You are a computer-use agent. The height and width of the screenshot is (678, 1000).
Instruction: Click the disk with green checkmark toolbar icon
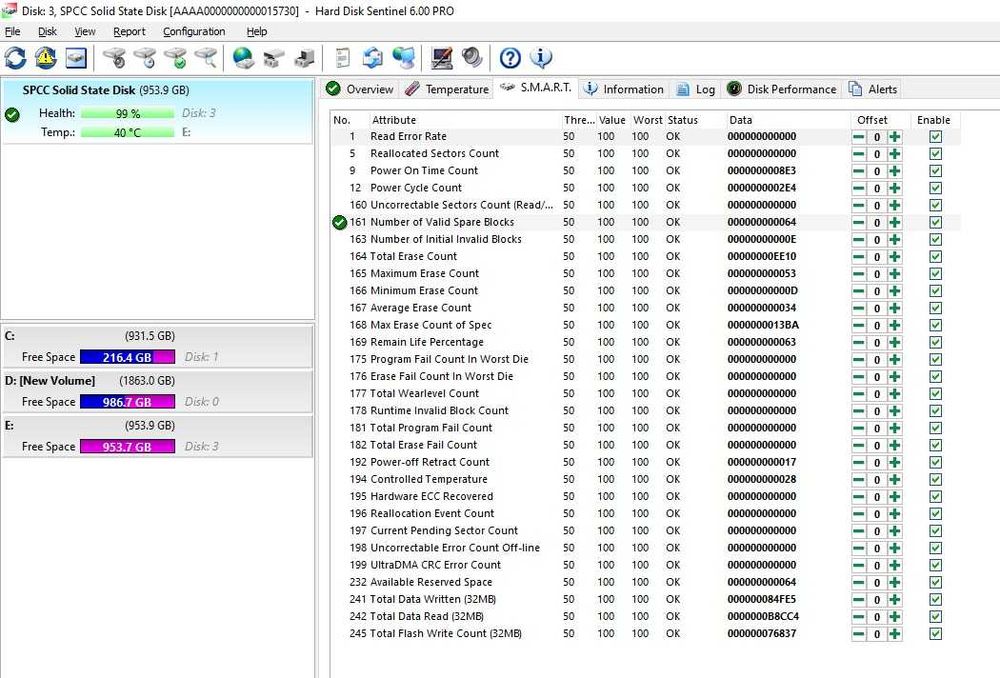175,58
